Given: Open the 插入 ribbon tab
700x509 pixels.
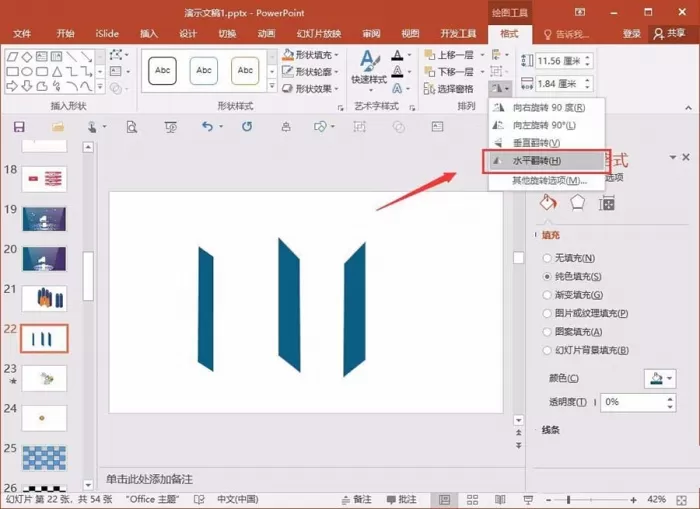Looking at the screenshot, I should tap(149, 34).
